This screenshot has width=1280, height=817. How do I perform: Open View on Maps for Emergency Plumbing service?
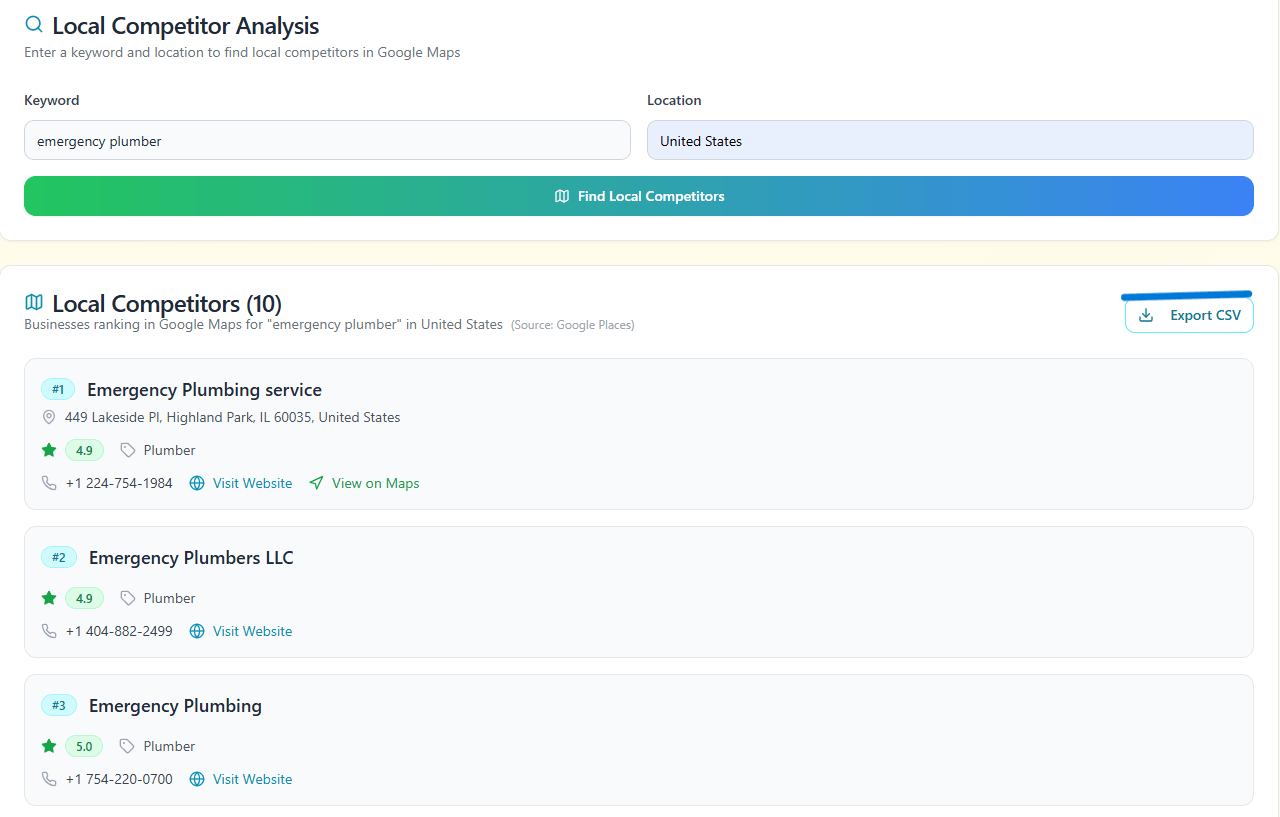point(375,483)
